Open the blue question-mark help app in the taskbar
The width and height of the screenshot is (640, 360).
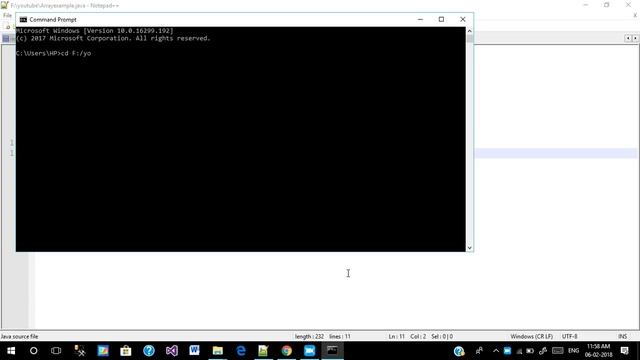click(149, 351)
